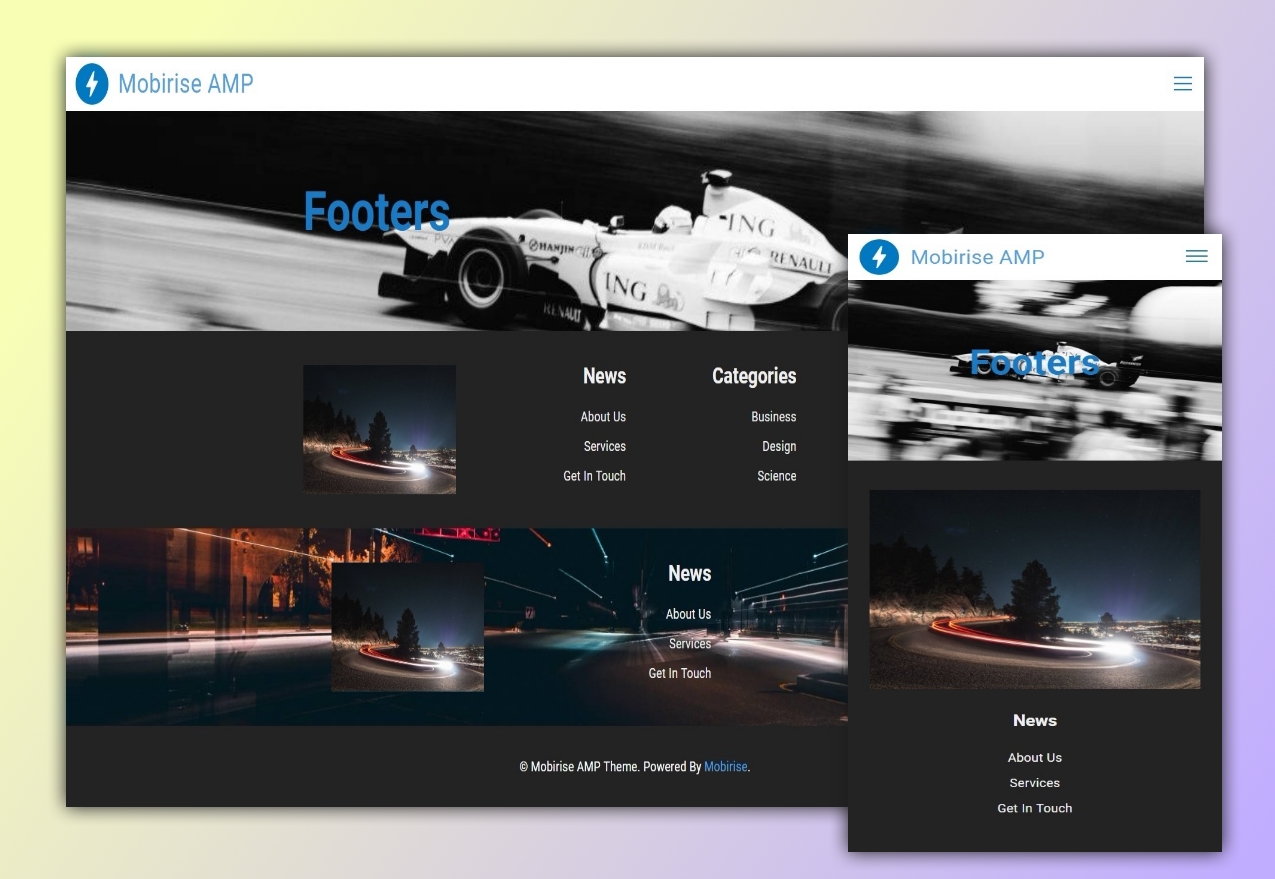The width and height of the screenshot is (1275, 879).
Task: Open the Business category link
Action: point(773,417)
